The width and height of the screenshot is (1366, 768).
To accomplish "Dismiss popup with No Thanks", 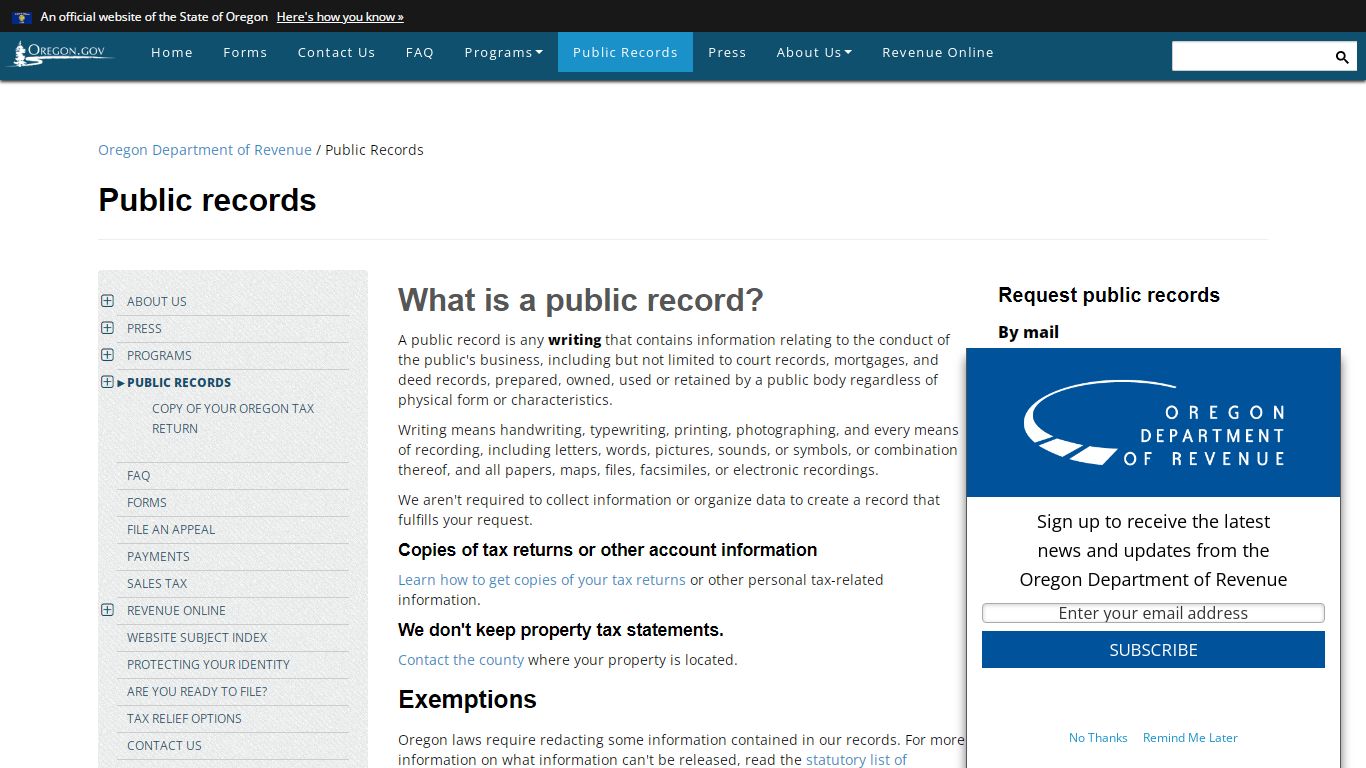I will (x=1098, y=738).
